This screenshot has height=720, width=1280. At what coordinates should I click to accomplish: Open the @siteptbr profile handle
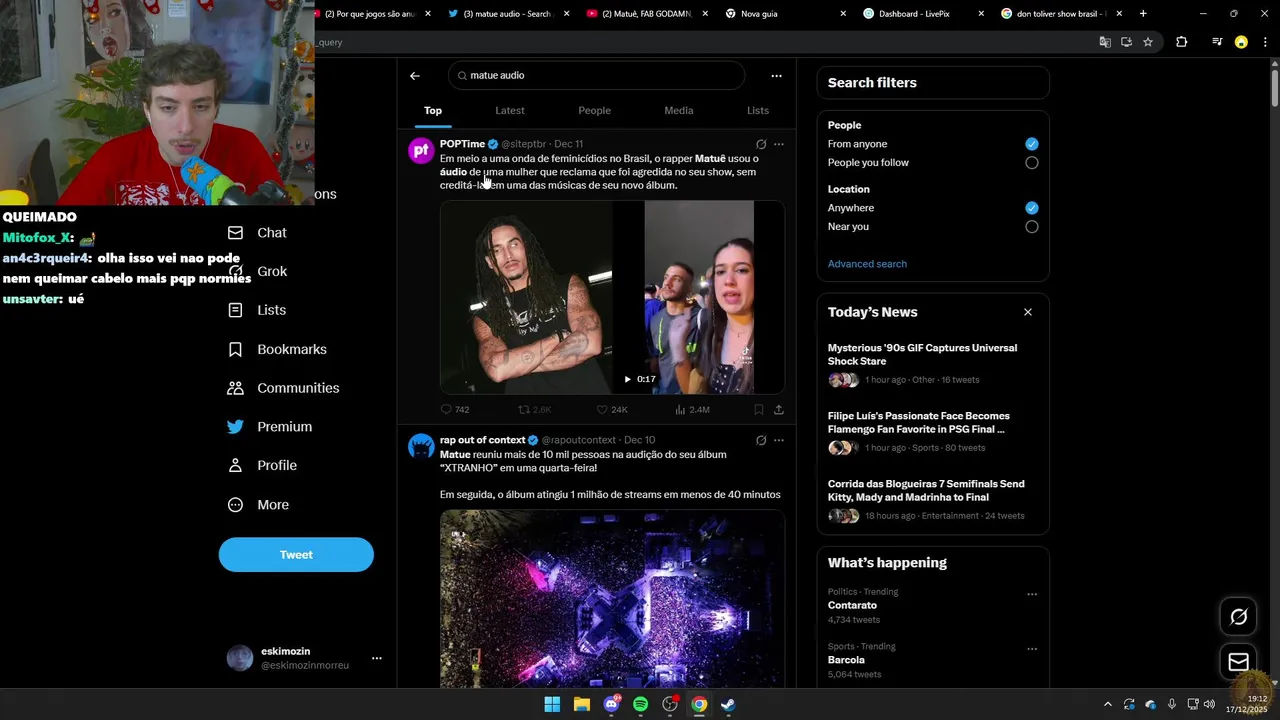[524, 144]
